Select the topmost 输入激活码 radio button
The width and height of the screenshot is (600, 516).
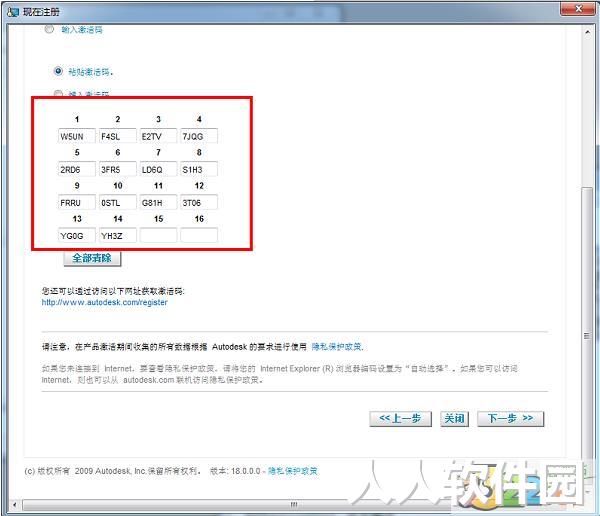(x=49, y=29)
